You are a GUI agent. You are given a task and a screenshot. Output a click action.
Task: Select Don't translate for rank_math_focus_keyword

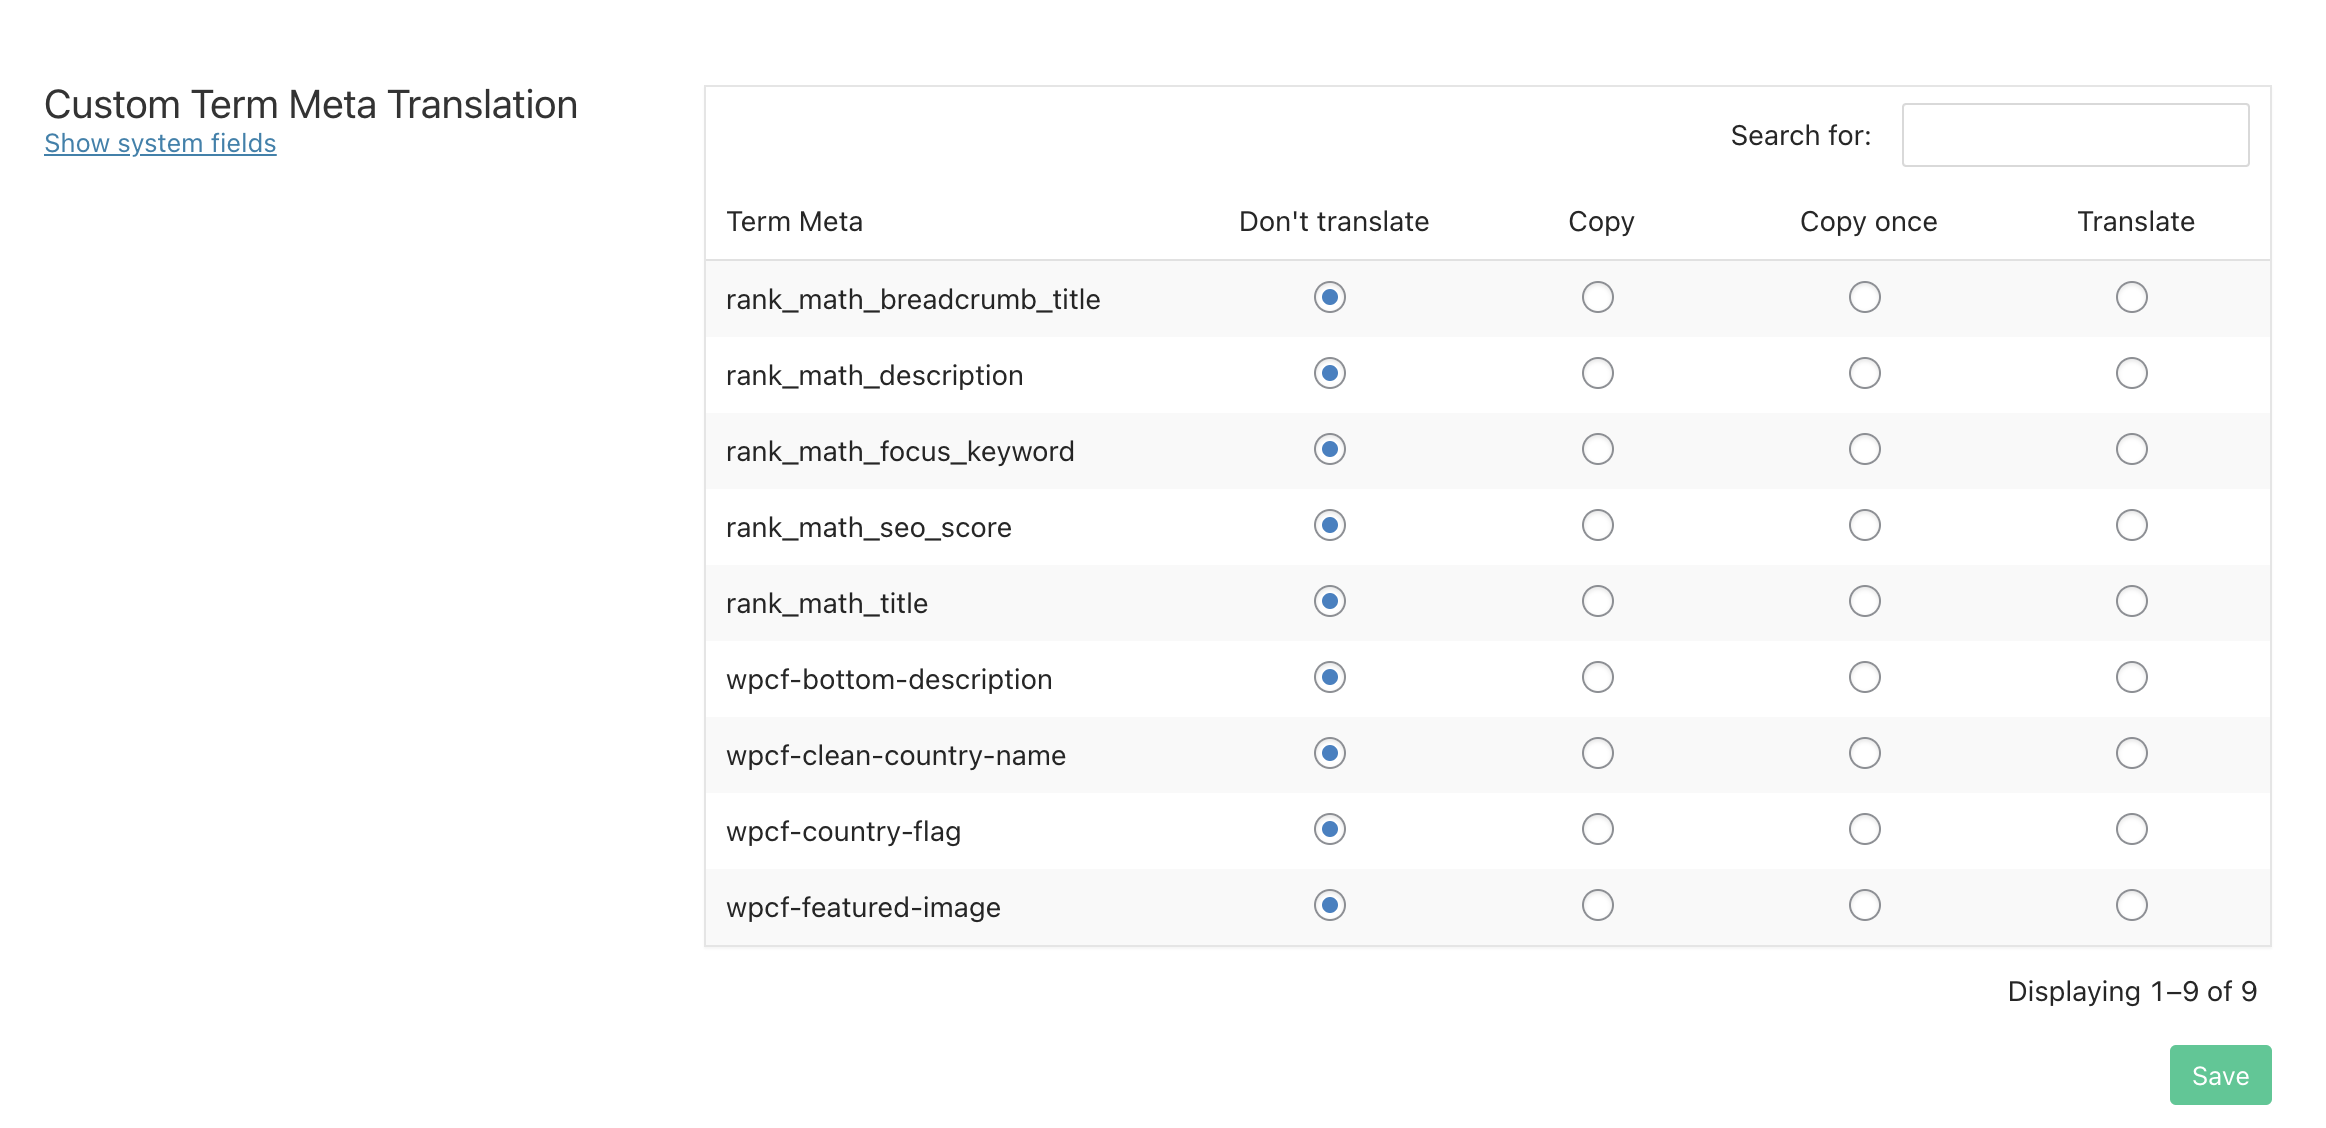point(1330,449)
